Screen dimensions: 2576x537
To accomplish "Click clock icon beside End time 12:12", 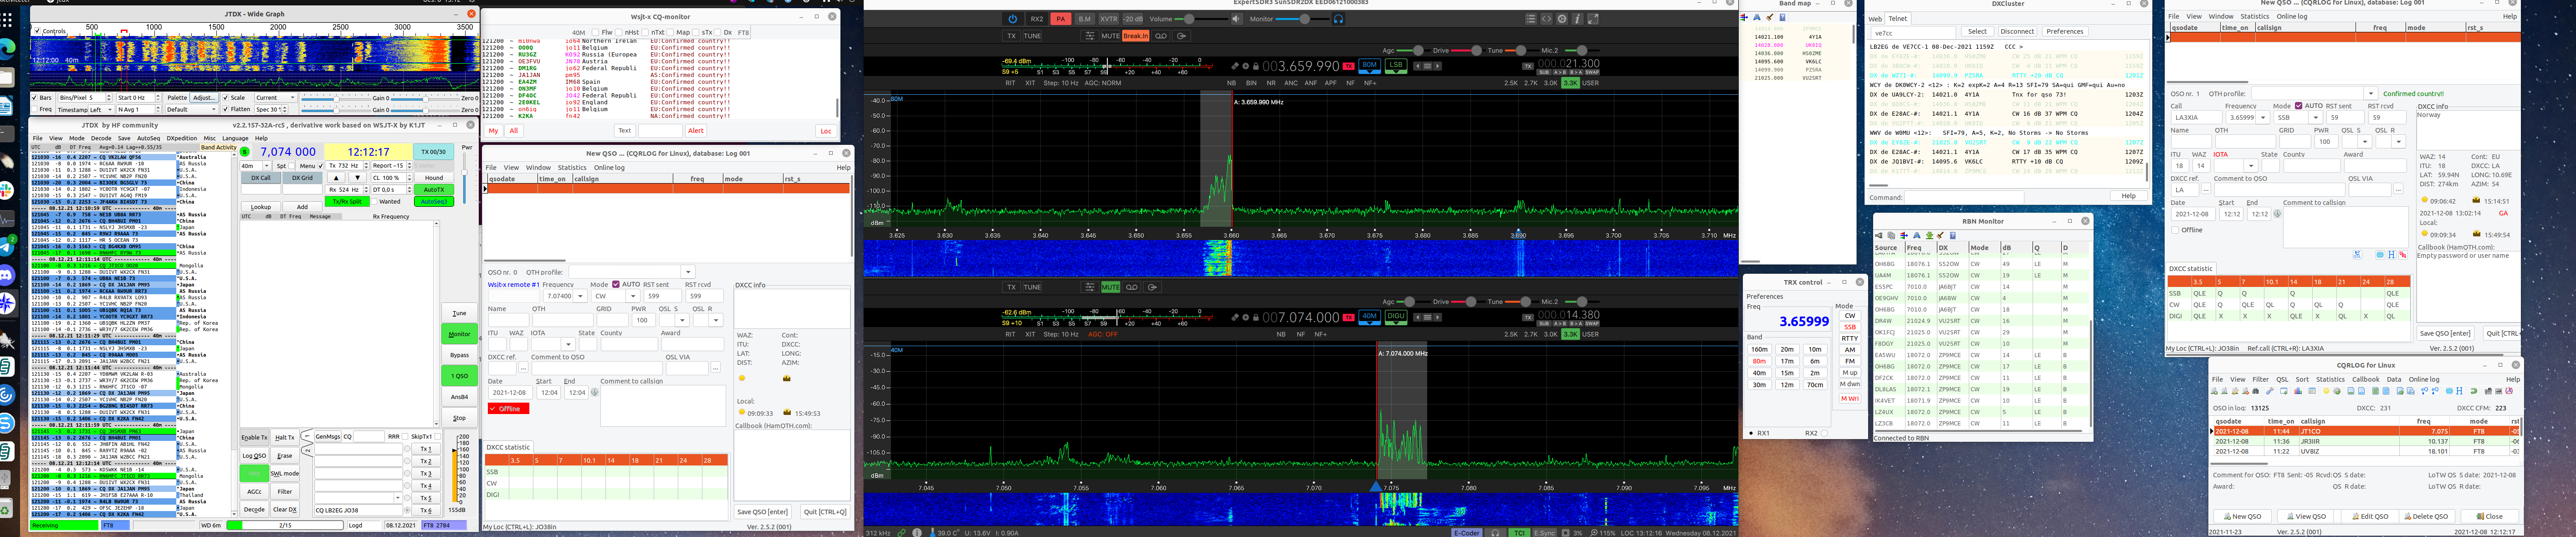I will (x=2278, y=213).
